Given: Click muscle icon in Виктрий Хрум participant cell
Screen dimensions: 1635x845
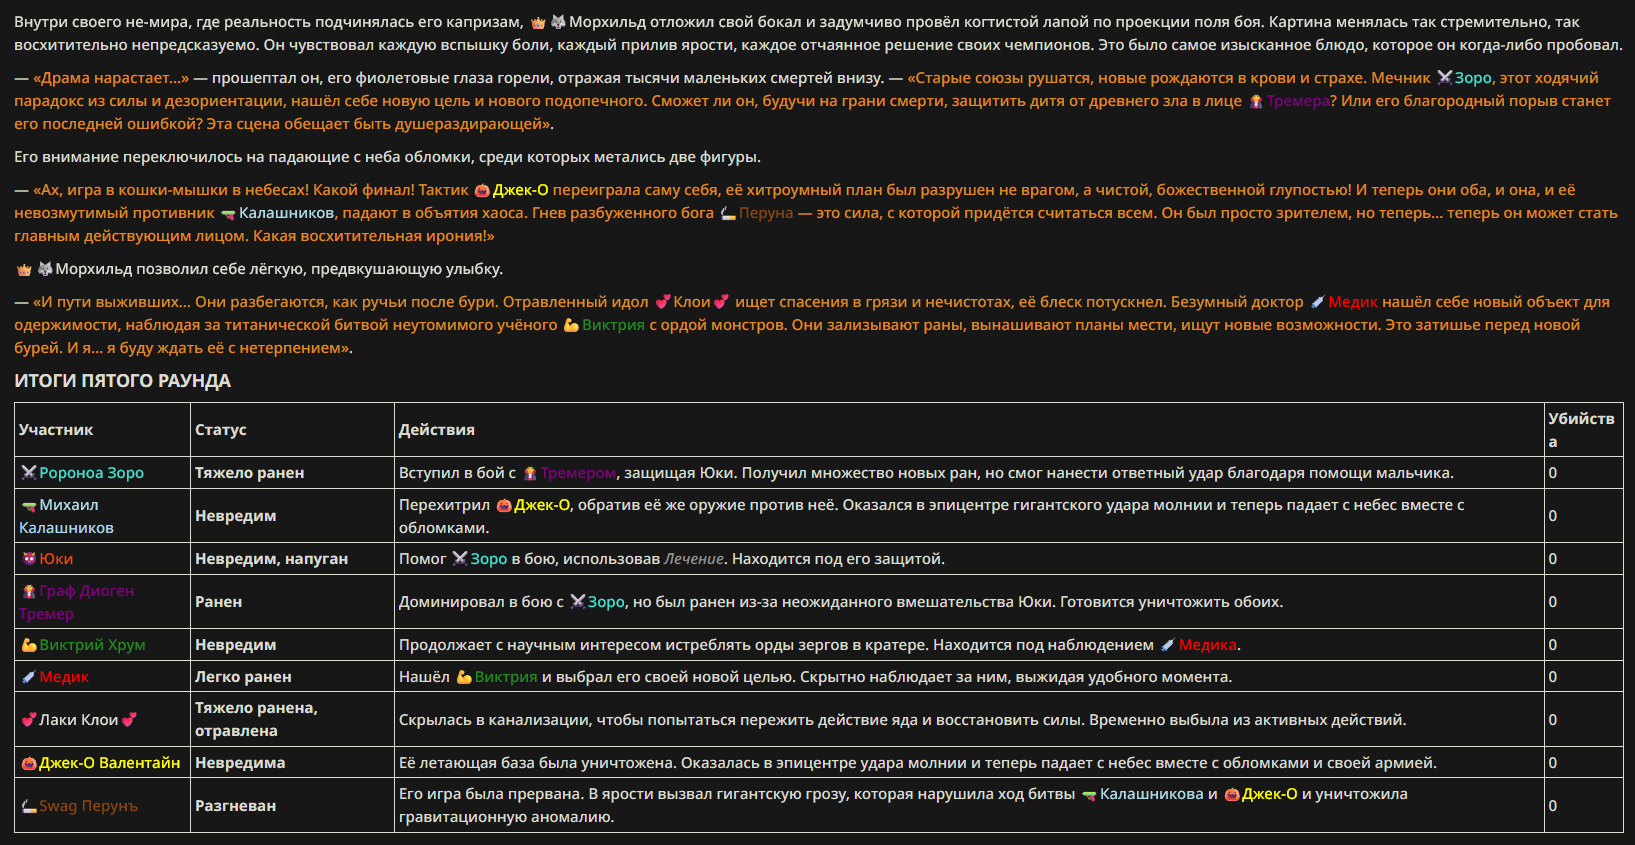Looking at the screenshot, I should click(29, 645).
